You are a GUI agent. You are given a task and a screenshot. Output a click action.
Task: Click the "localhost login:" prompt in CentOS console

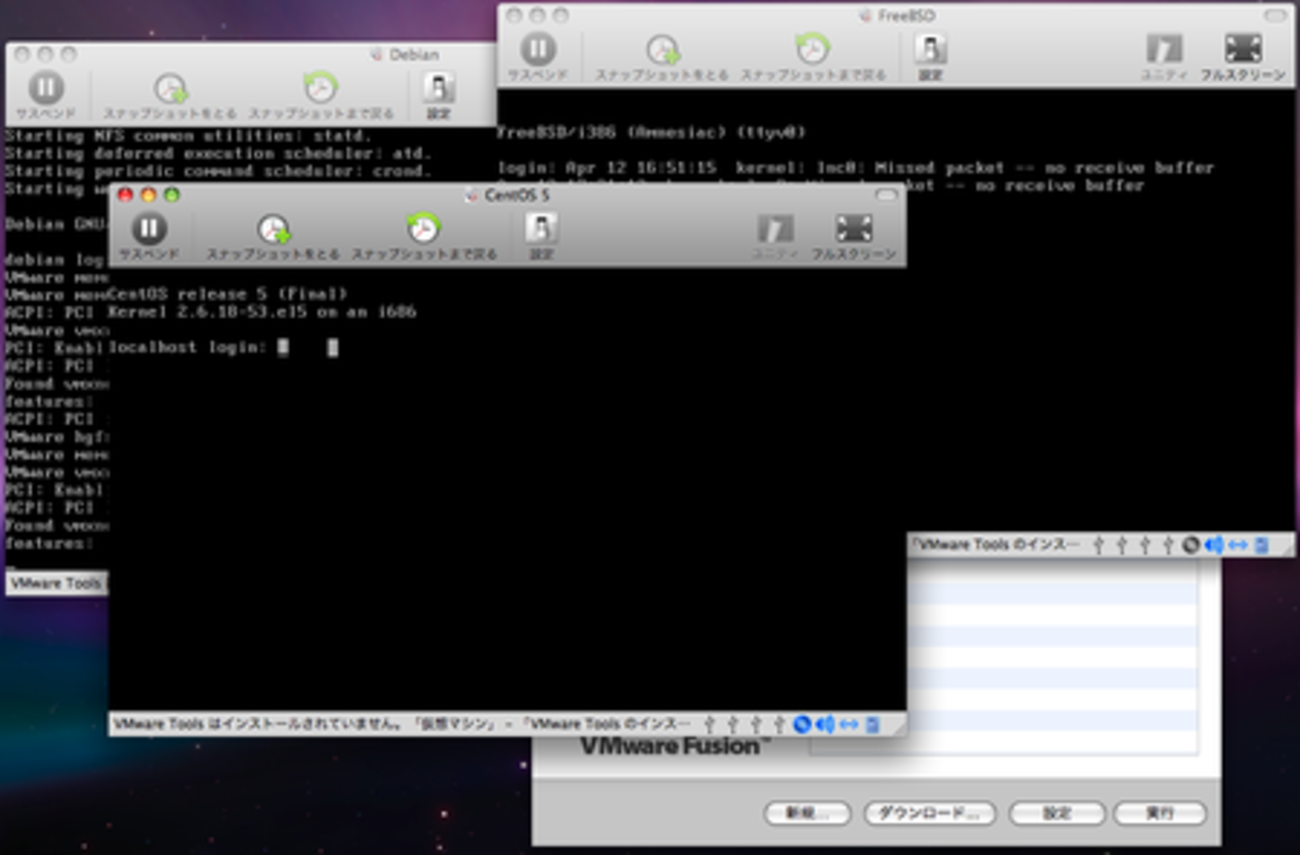point(188,347)
